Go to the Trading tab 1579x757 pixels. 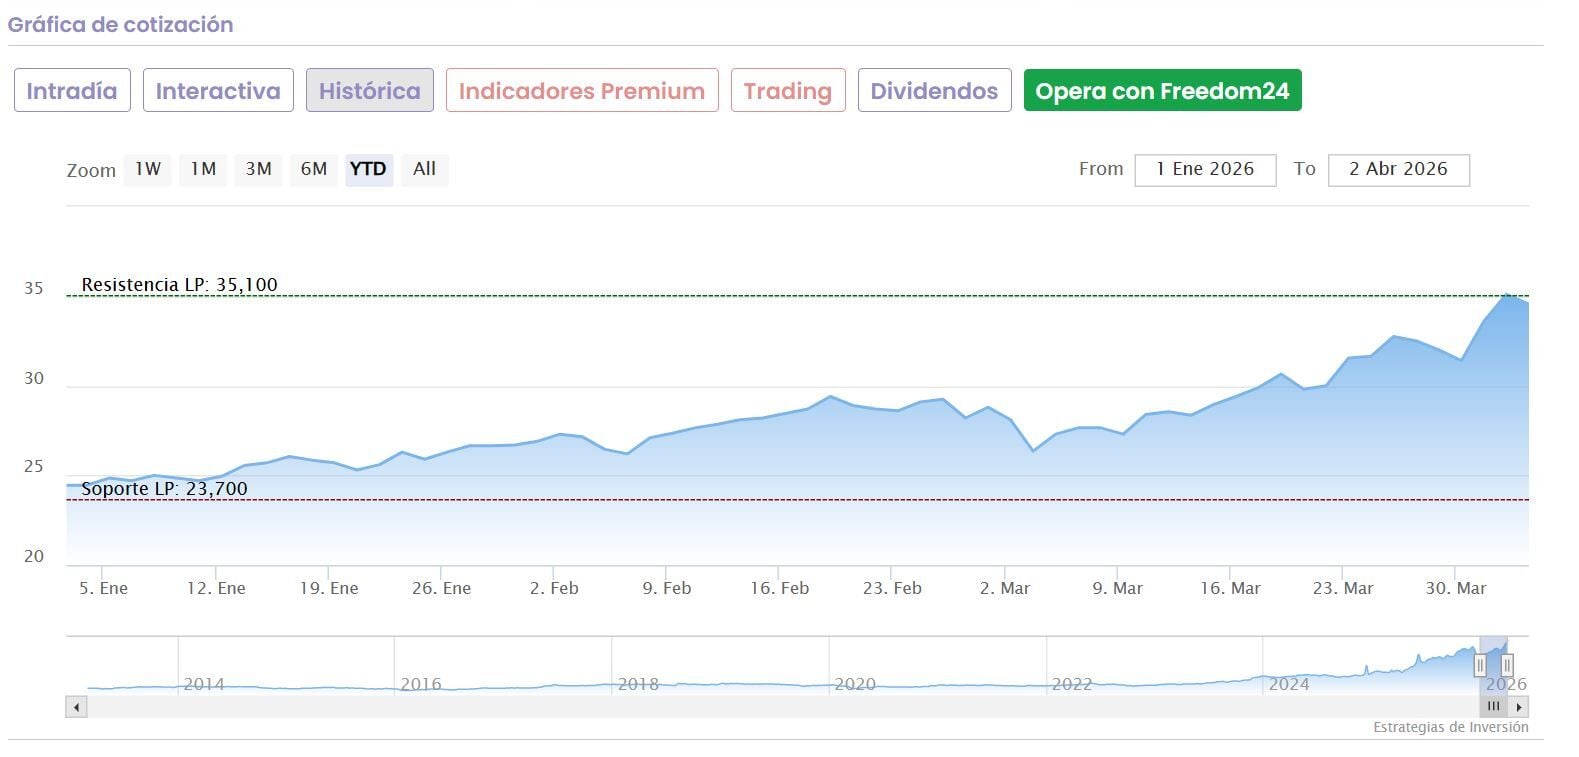point(788,91)
